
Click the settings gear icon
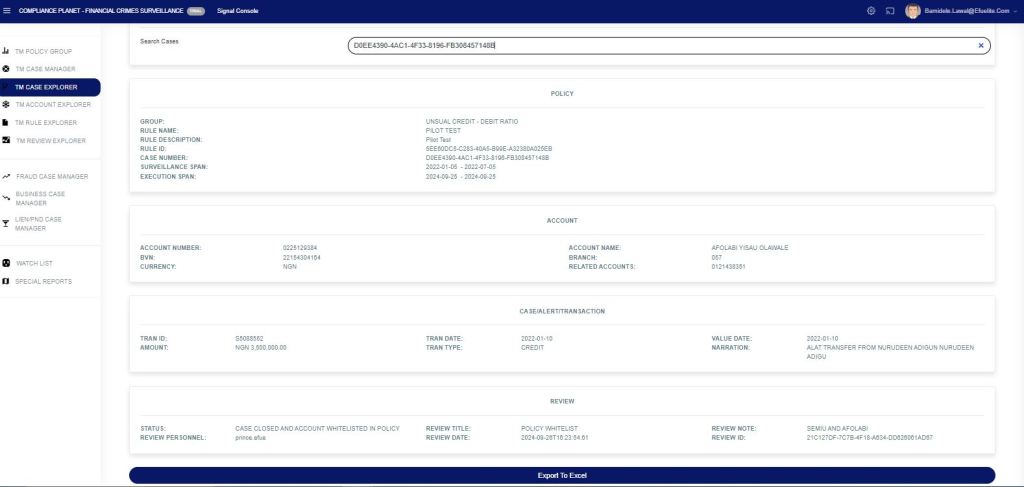tap(871, 10)
